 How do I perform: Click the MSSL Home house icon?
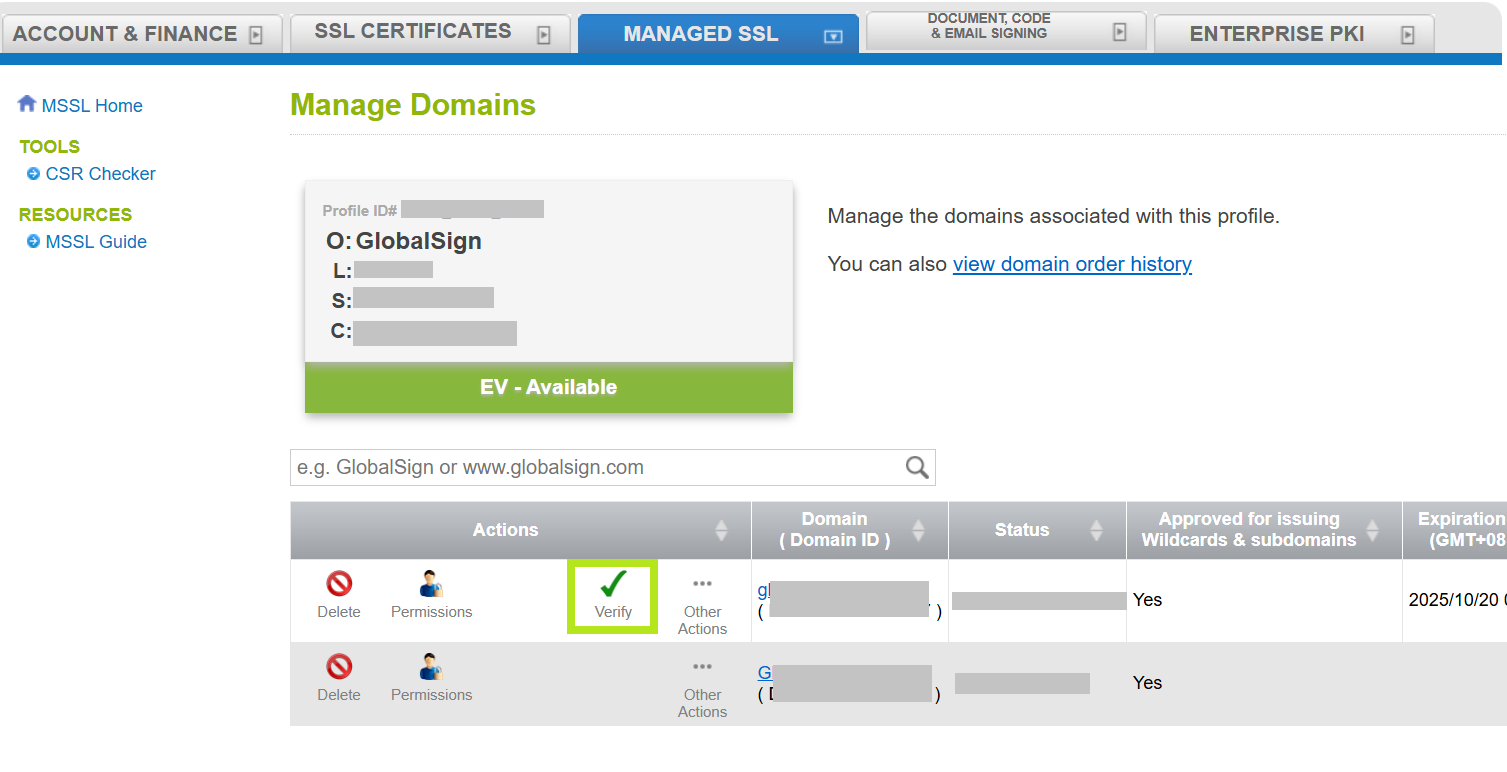[27, 104]
